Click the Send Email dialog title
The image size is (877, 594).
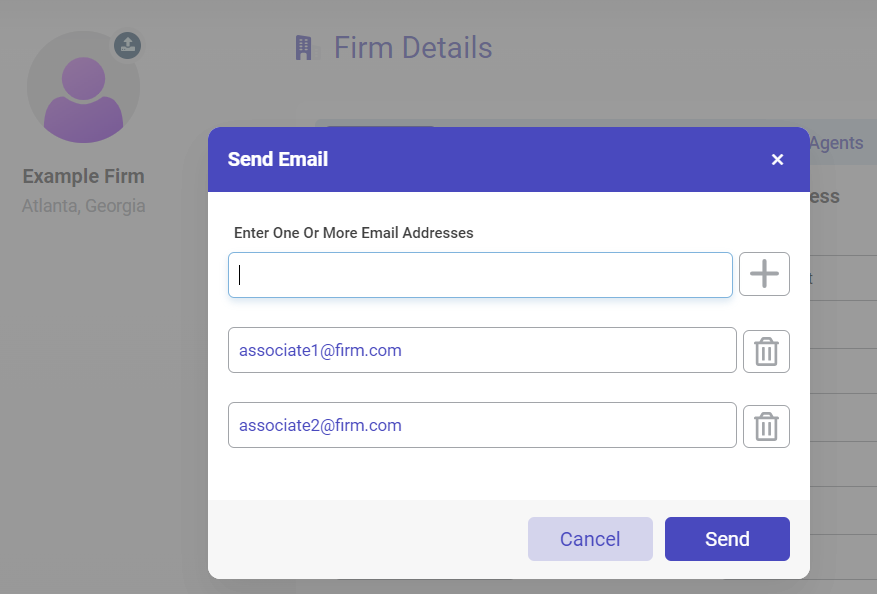click(278, 159)
